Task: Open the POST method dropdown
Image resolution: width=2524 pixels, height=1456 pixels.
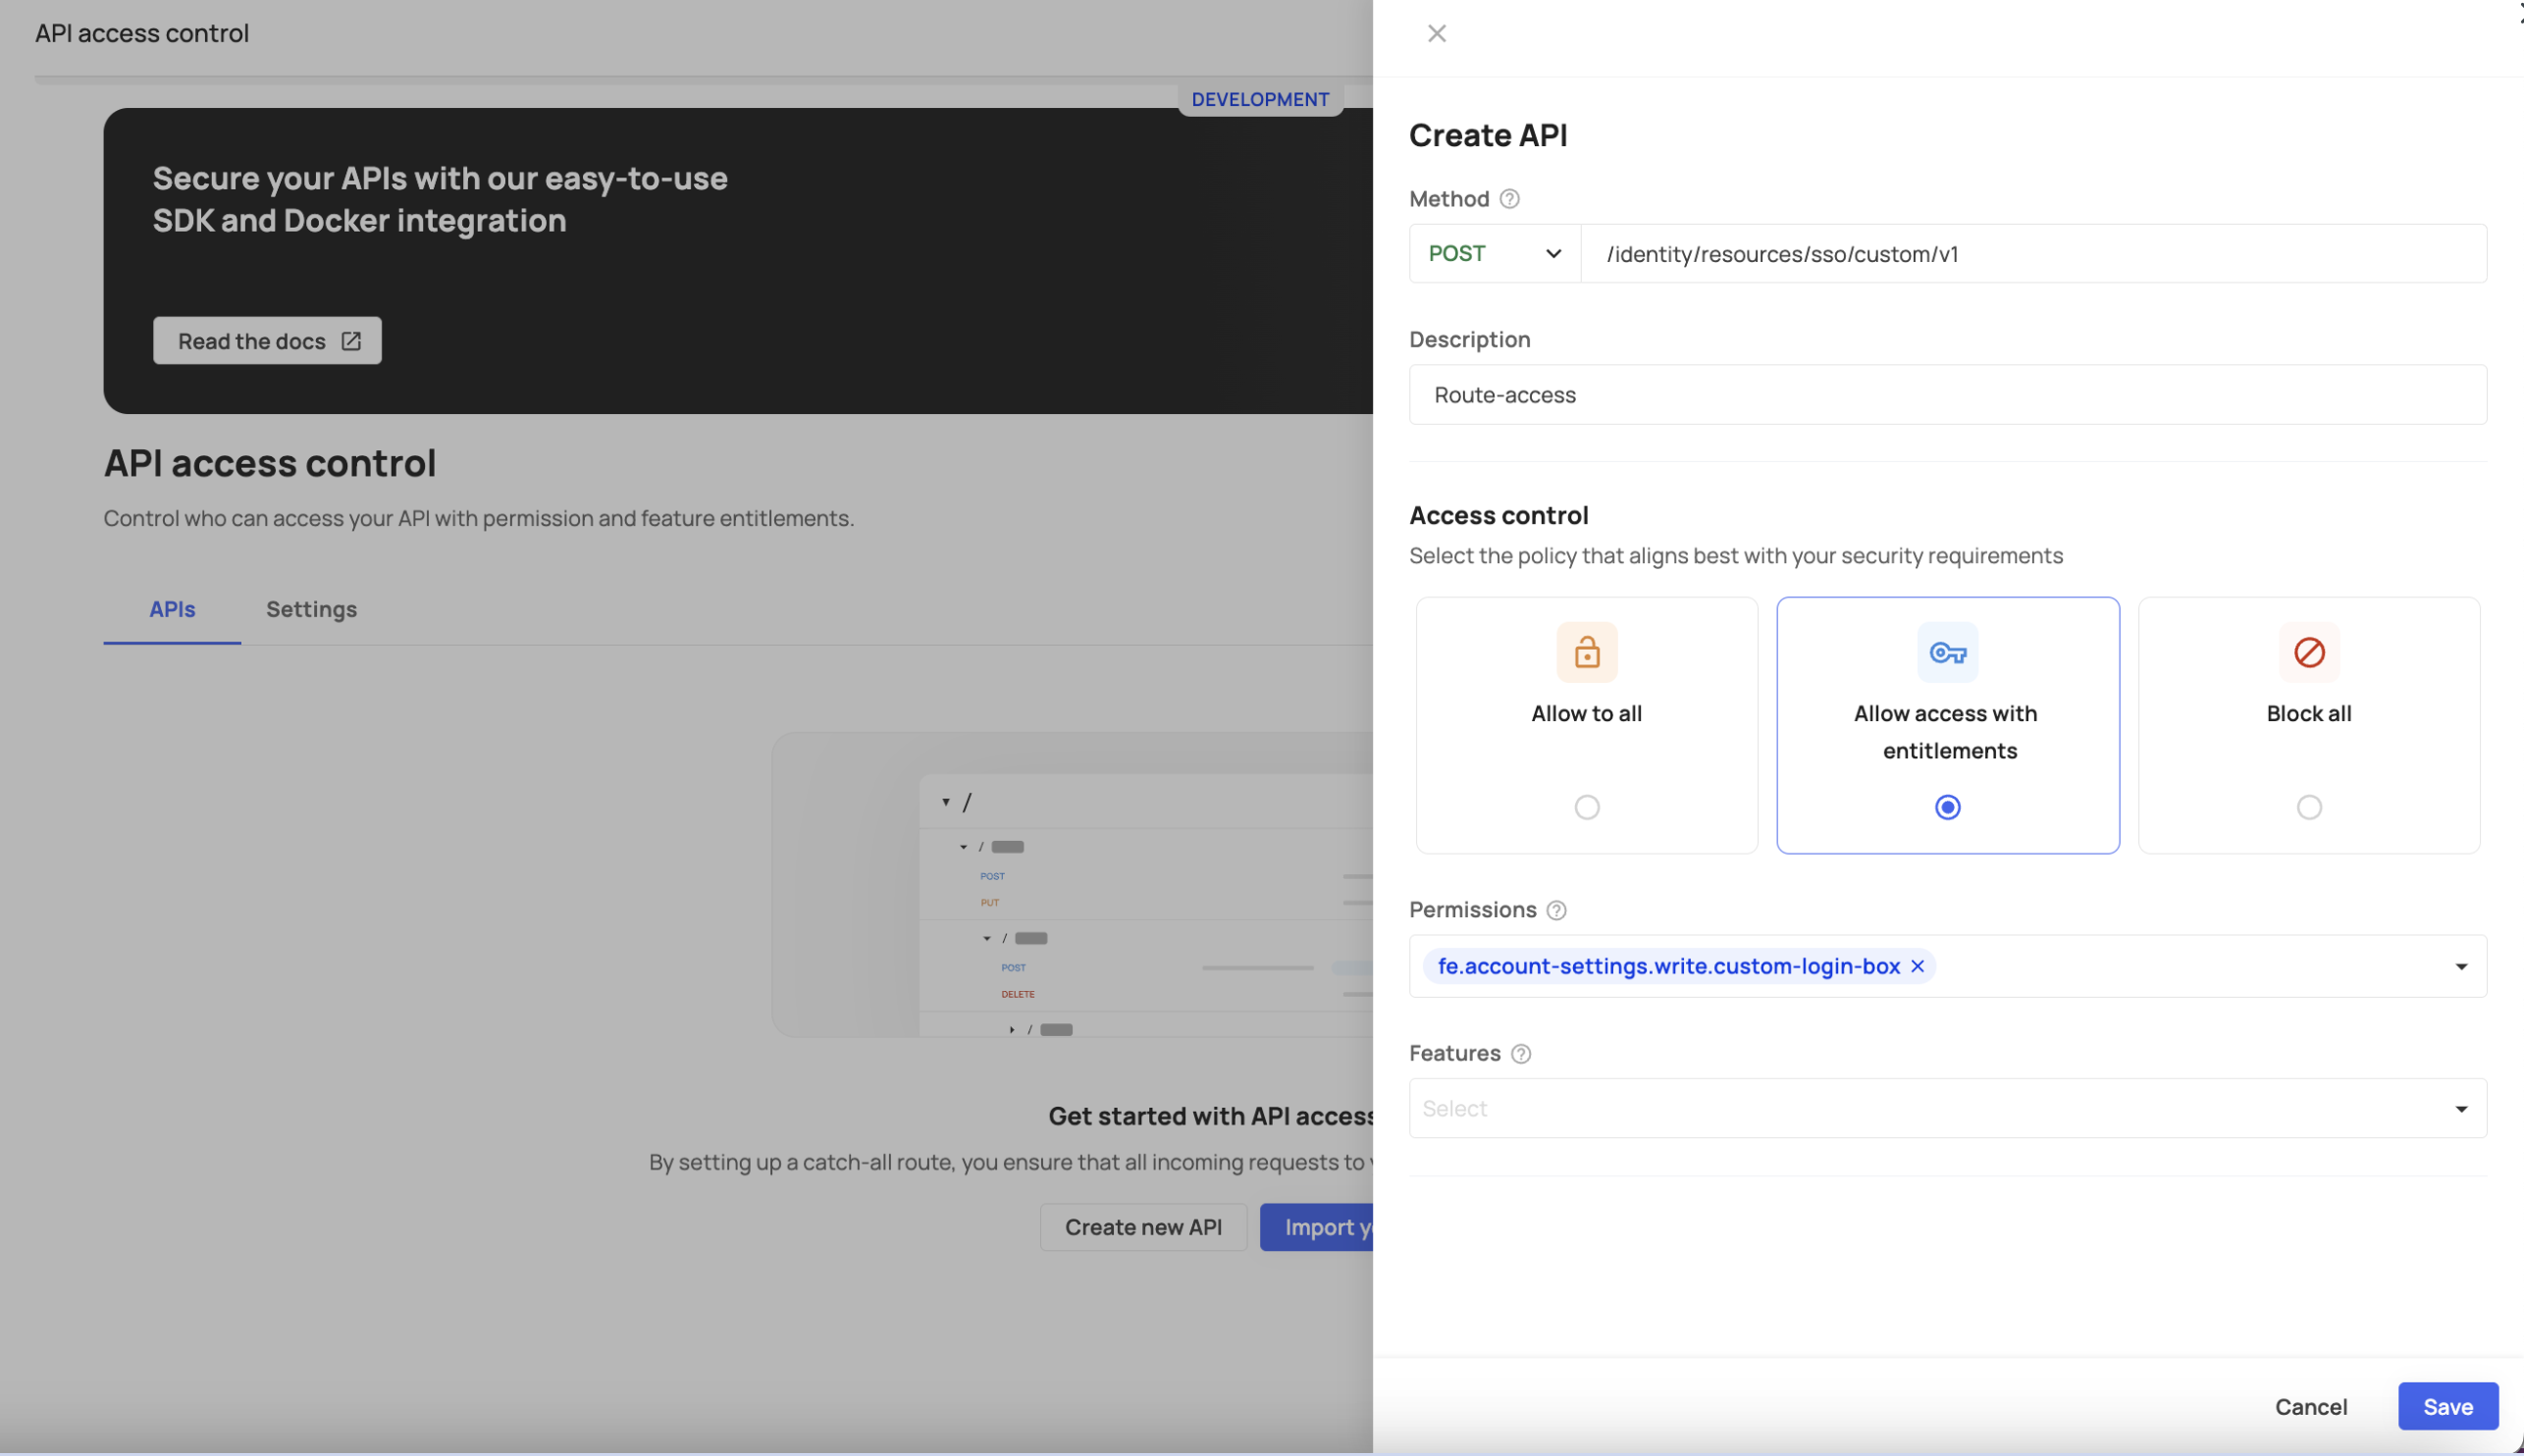Action: [1493, 253]
